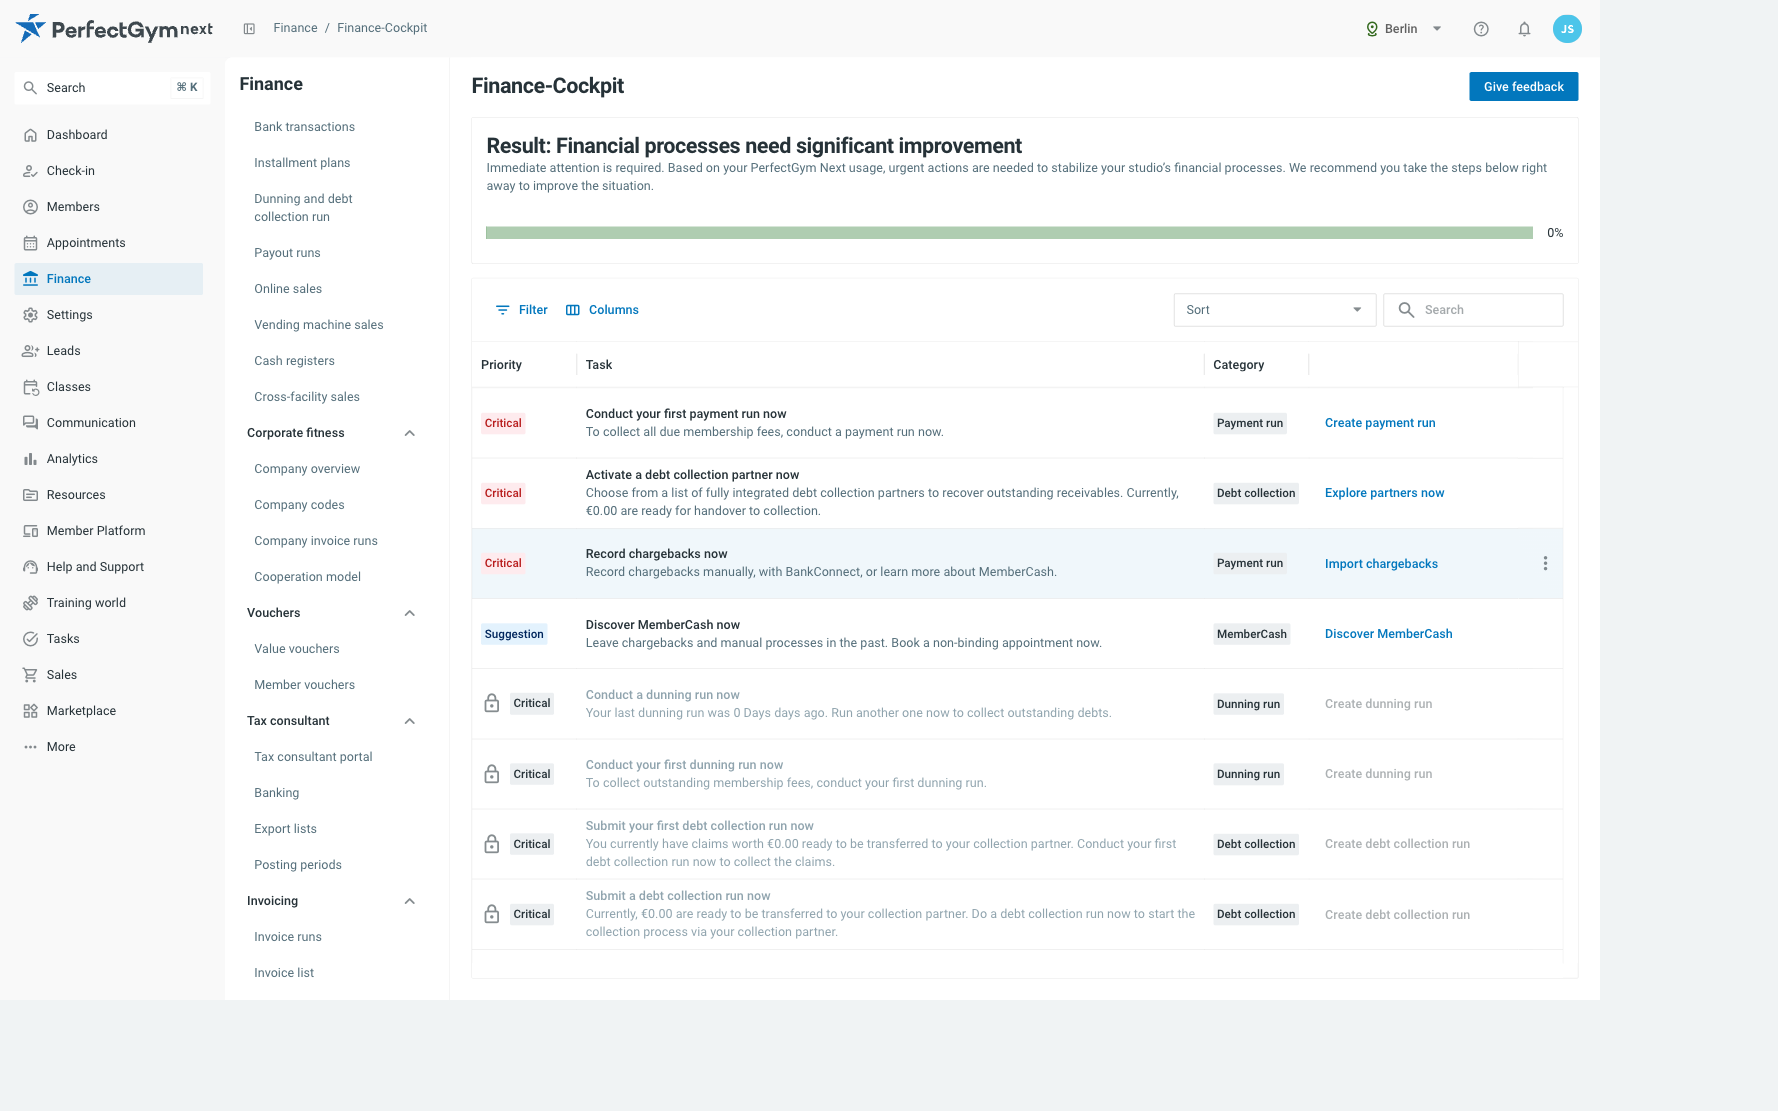Open the JS user avatar menu
This screenshot has height=1111, width=1778.
pos(1567,29)
